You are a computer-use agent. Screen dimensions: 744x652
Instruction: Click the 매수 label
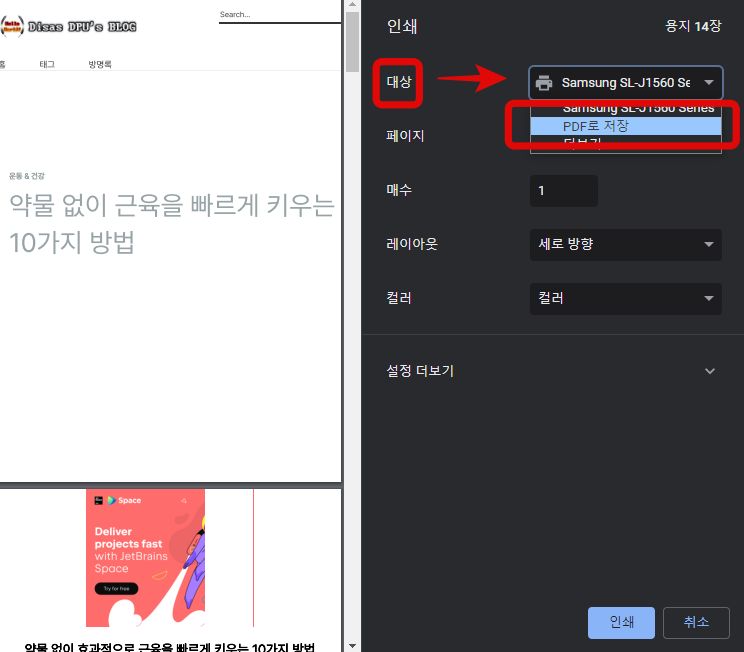(x=399, y=190)
